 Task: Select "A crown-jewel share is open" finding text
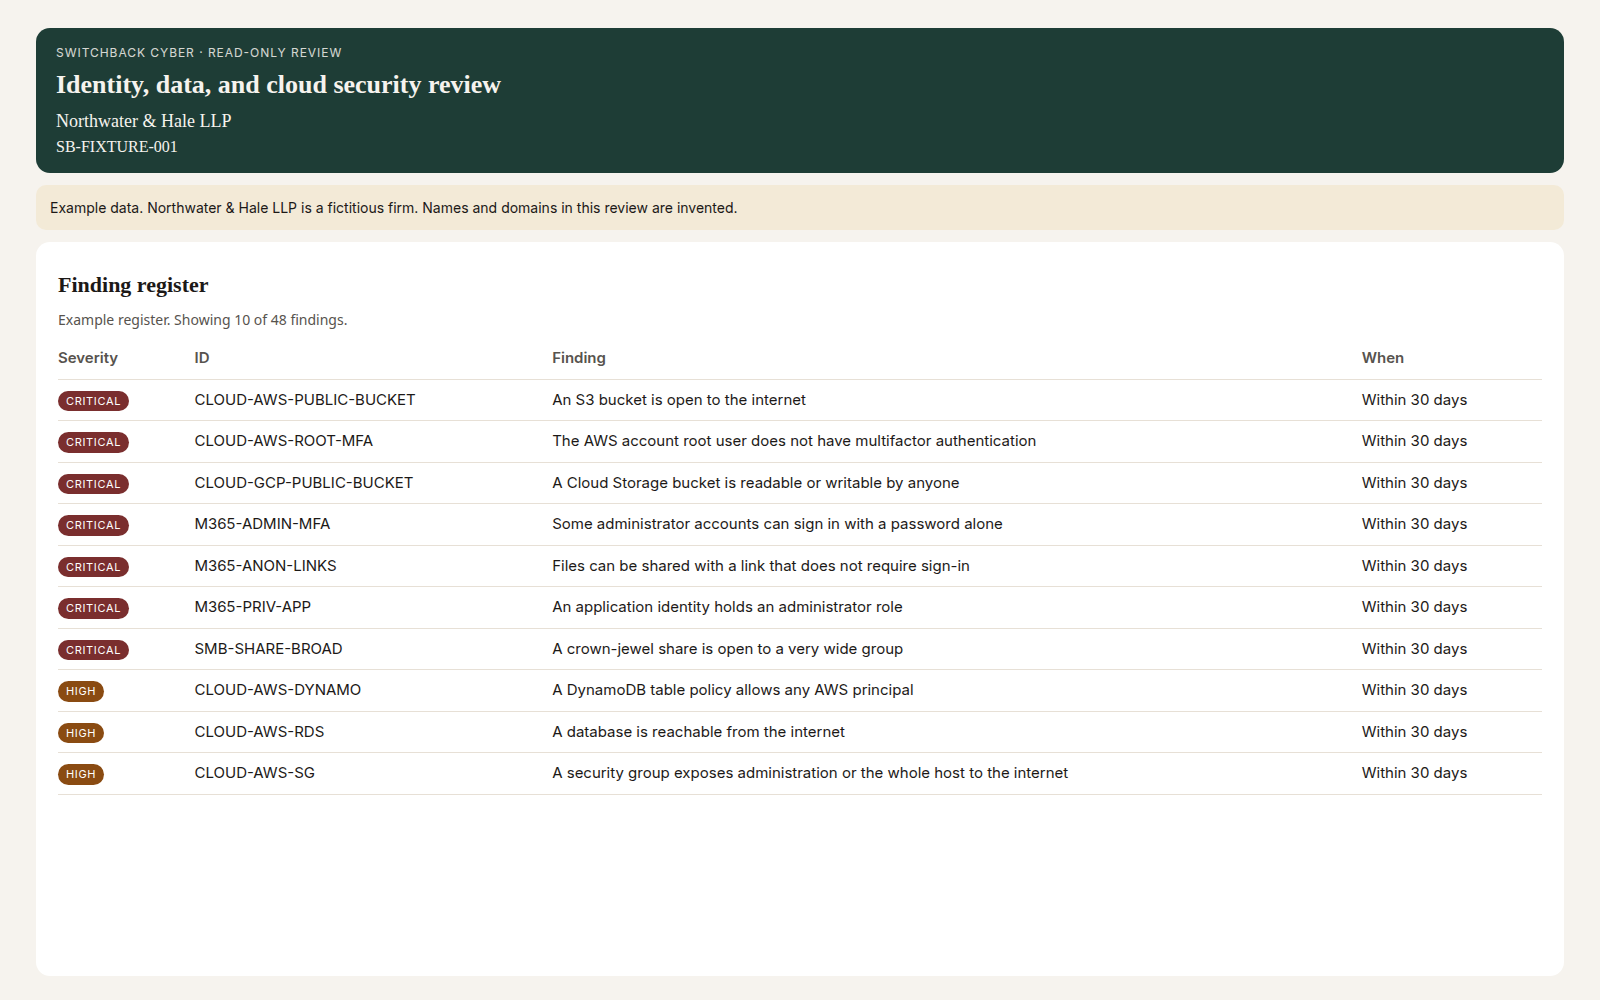coord(728,649)
